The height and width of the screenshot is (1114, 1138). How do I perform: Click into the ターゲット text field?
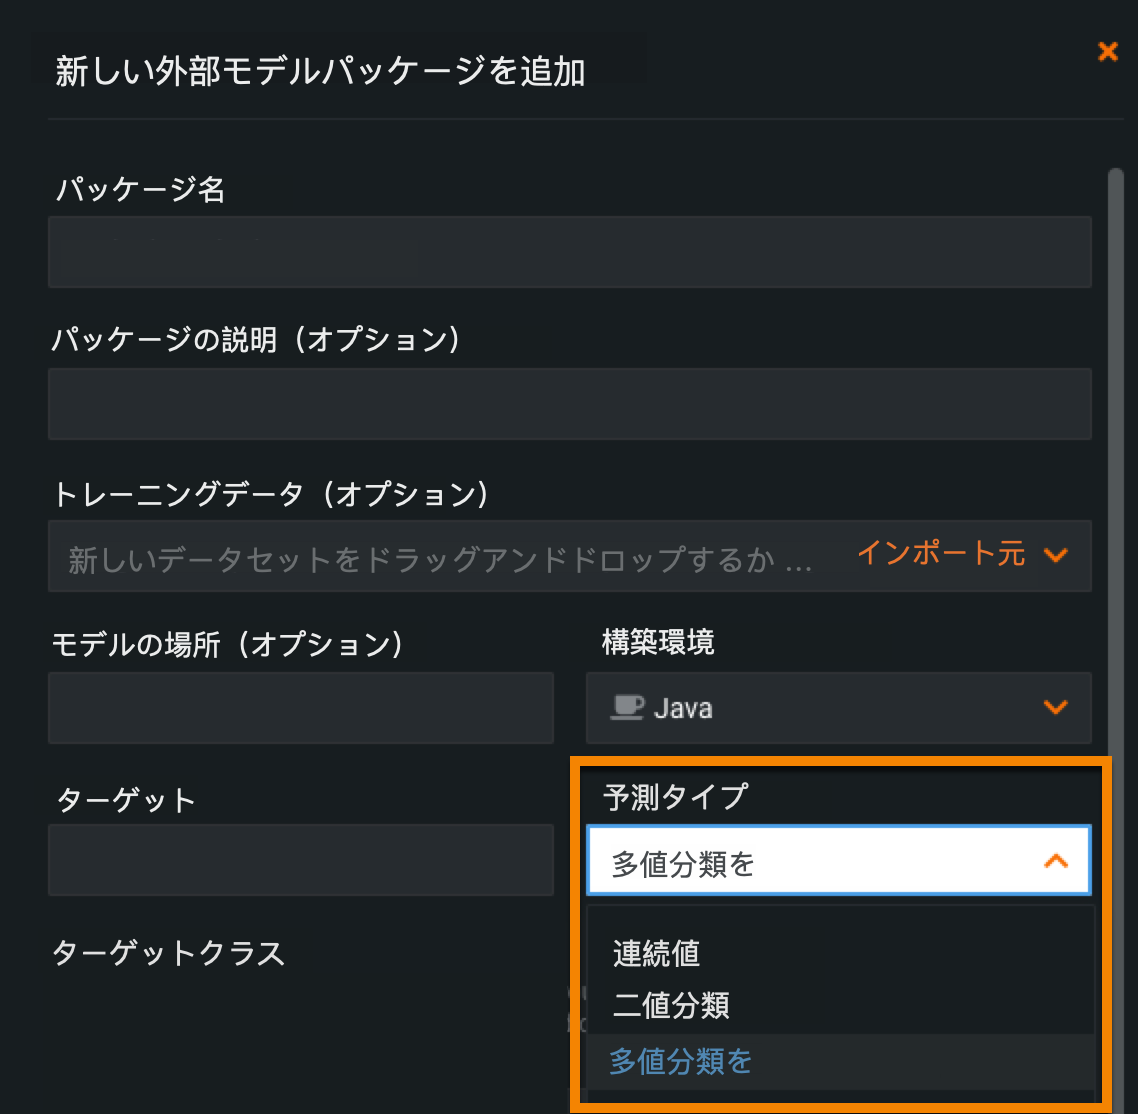coord(300,860)
